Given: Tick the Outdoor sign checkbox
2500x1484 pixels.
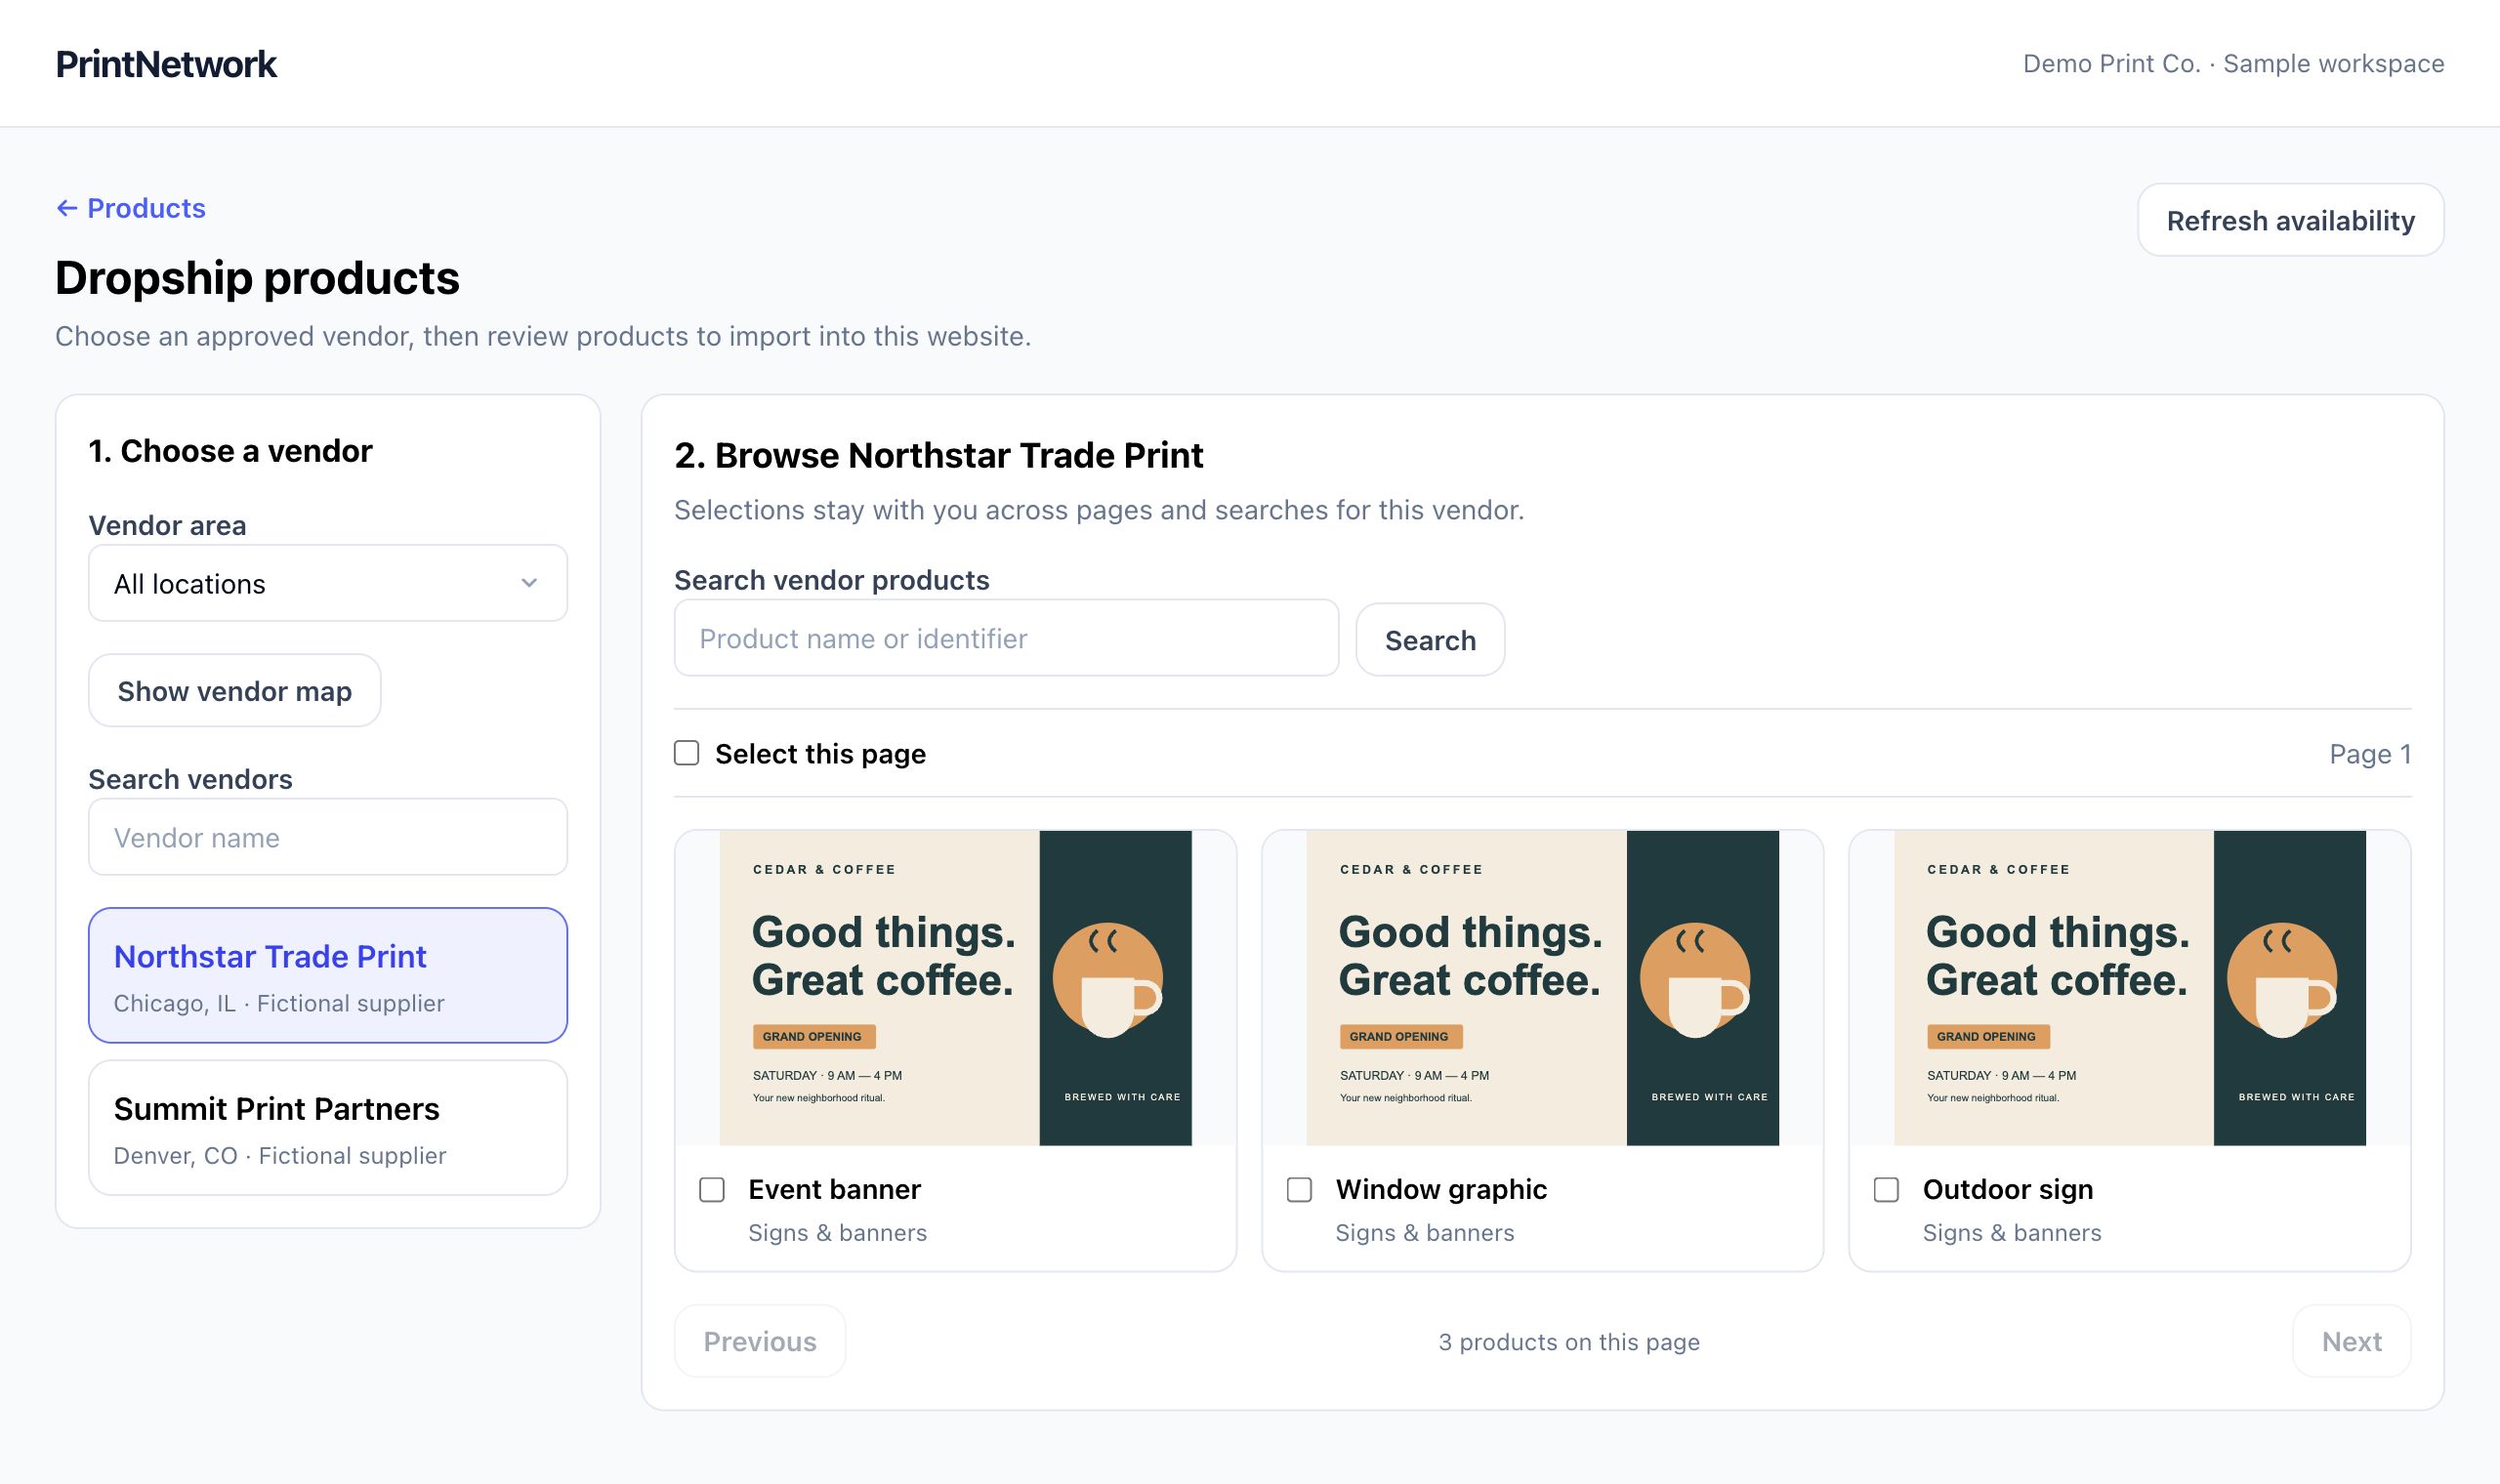Looking at the screenshot, I should [1886, 1189].
